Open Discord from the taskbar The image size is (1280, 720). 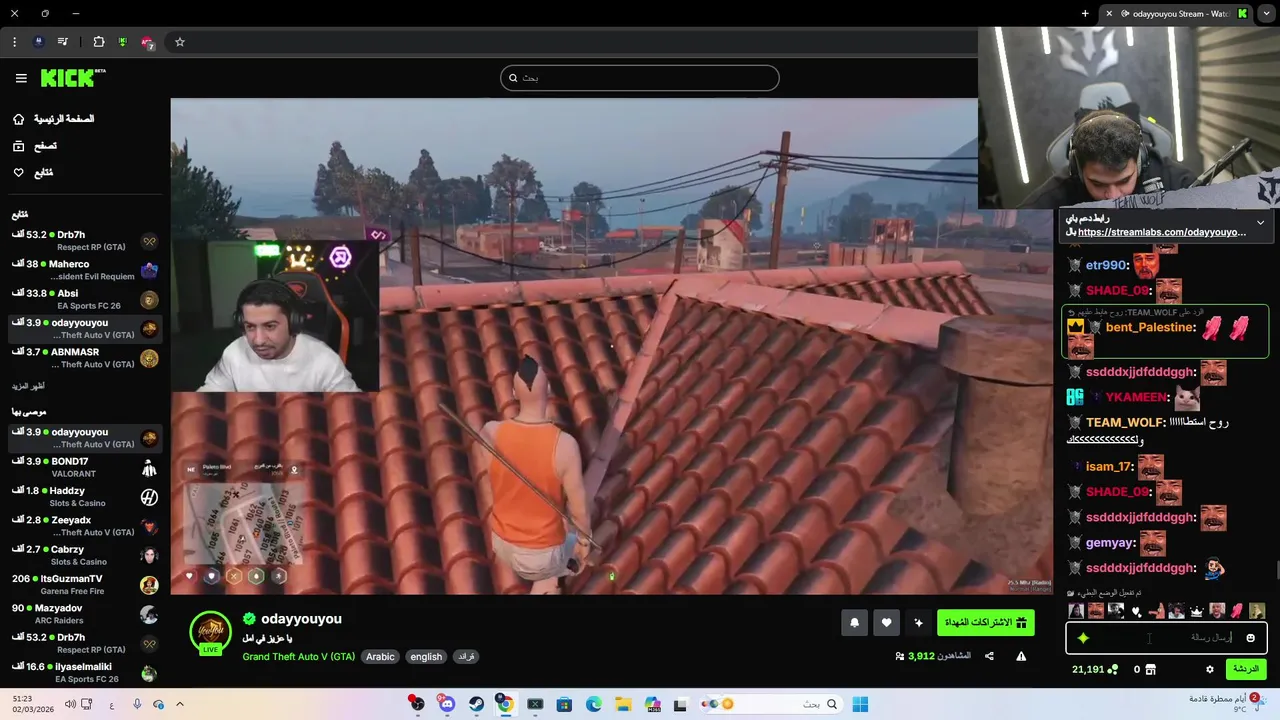[x=447, y=704]
